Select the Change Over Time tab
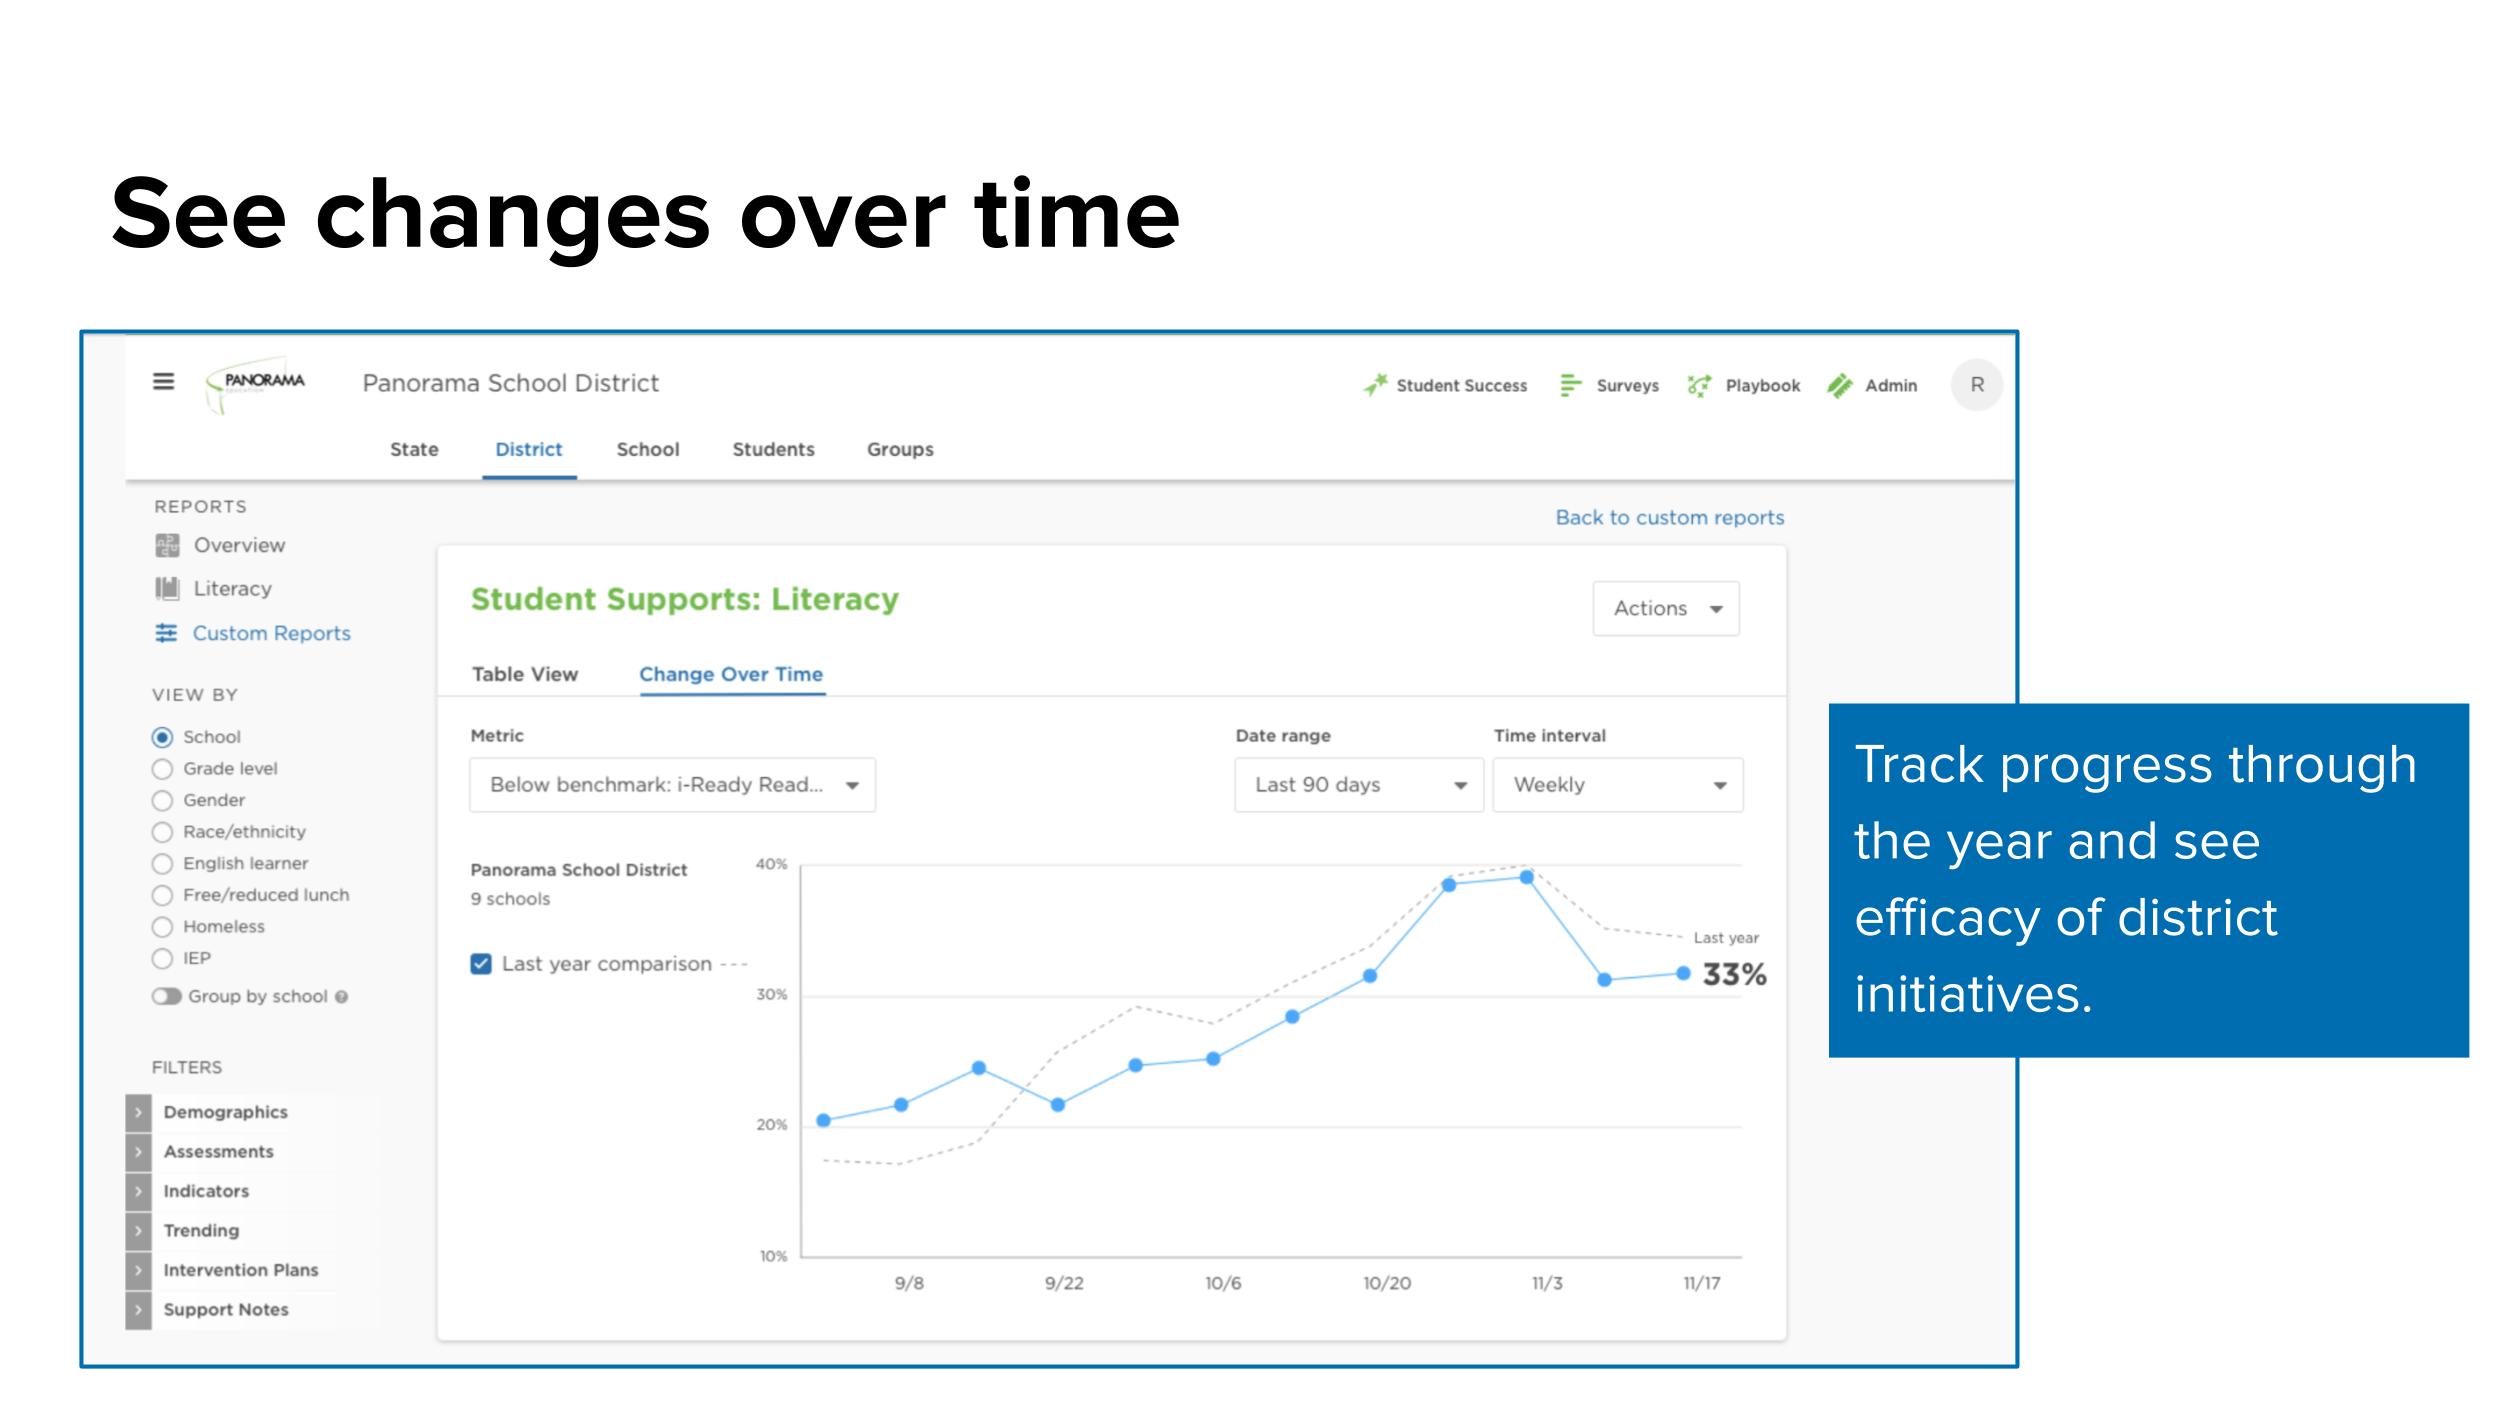The width and height of the screenshot is (2500, 1407). click(x=731, y=675)
